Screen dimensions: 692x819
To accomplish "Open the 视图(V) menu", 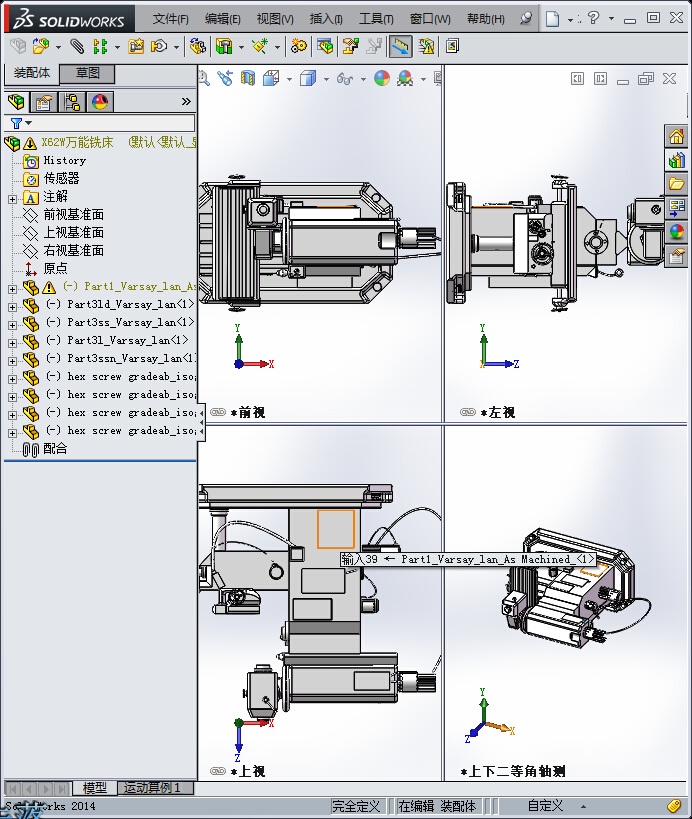I will point(275,19).
